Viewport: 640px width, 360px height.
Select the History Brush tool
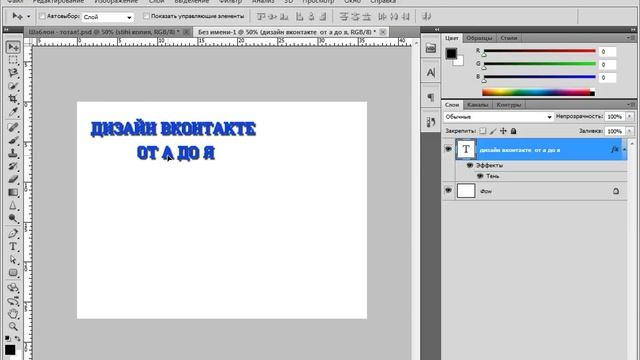(13, 166)
